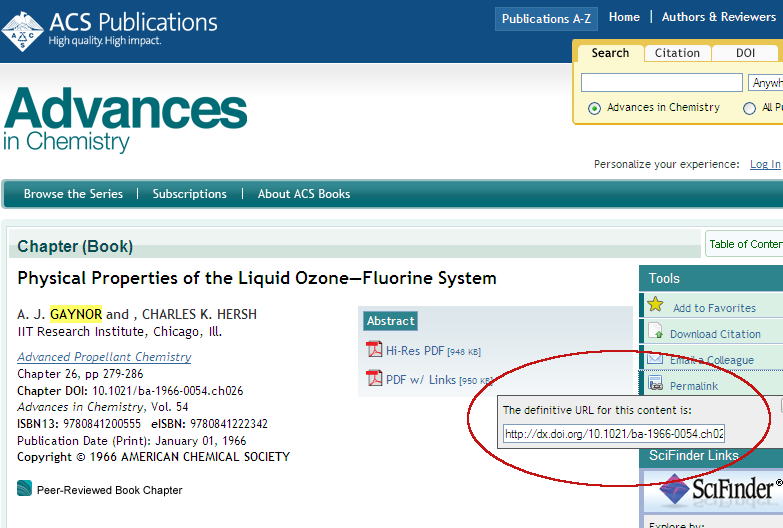The height and width of the screenshot is (528, 783).
Task: Click the highlighted author name GAYNOR
Action: pos(76,314)
